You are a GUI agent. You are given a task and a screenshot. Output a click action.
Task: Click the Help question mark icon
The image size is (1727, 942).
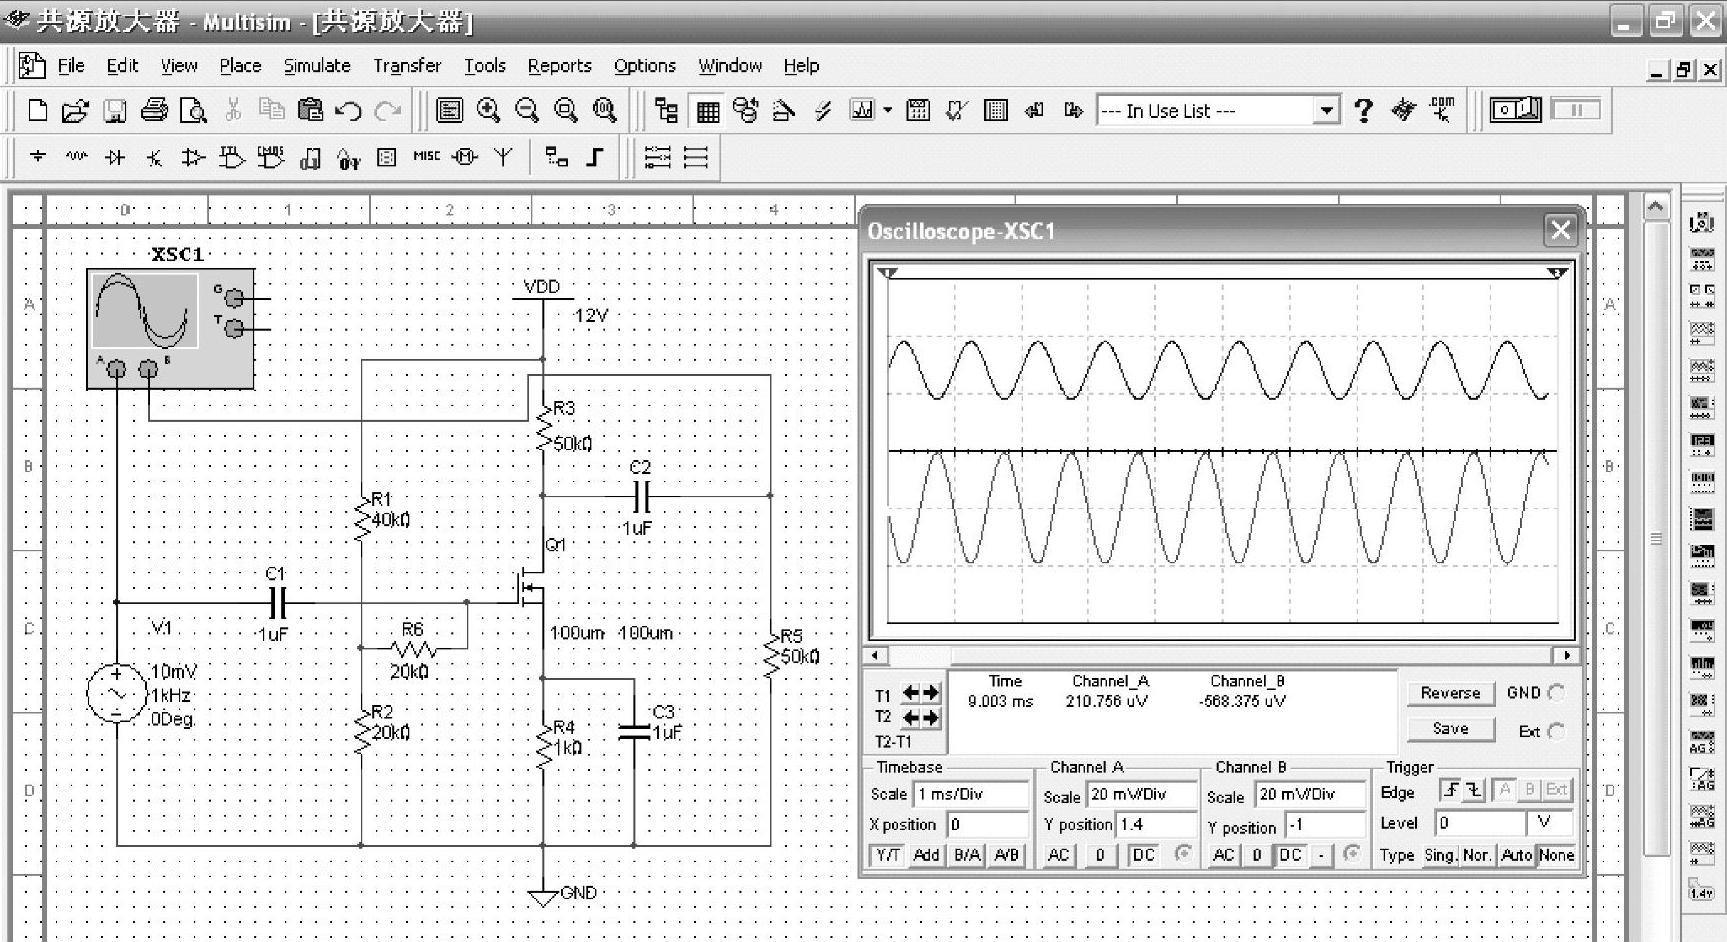[1363, 110]
